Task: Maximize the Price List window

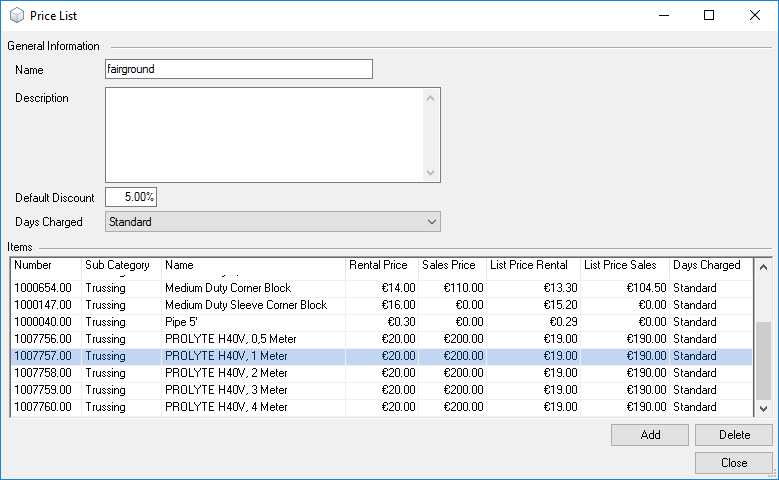Action: 708,16
